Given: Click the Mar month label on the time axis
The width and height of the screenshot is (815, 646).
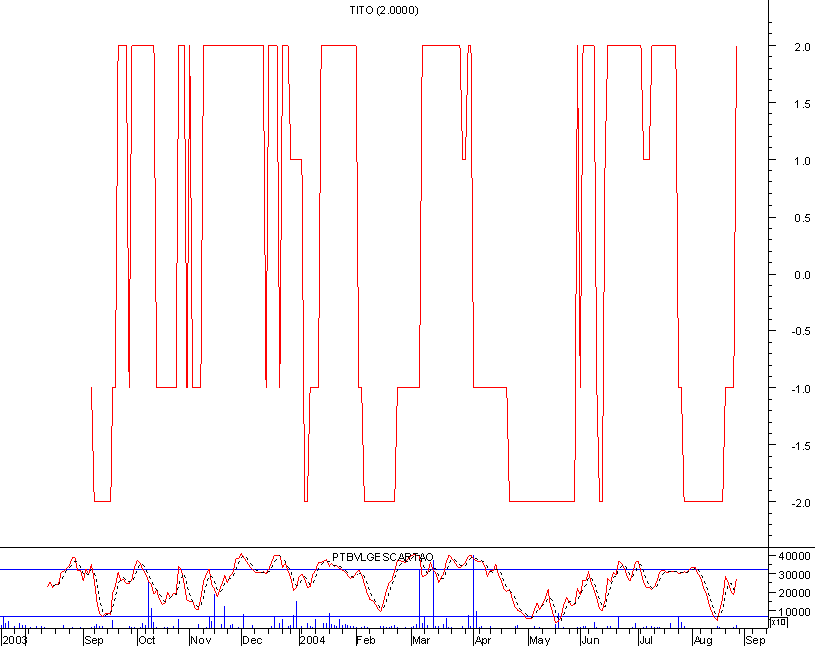Looking at the screenshot, I should pyautogui.click(x=421, y=640).
